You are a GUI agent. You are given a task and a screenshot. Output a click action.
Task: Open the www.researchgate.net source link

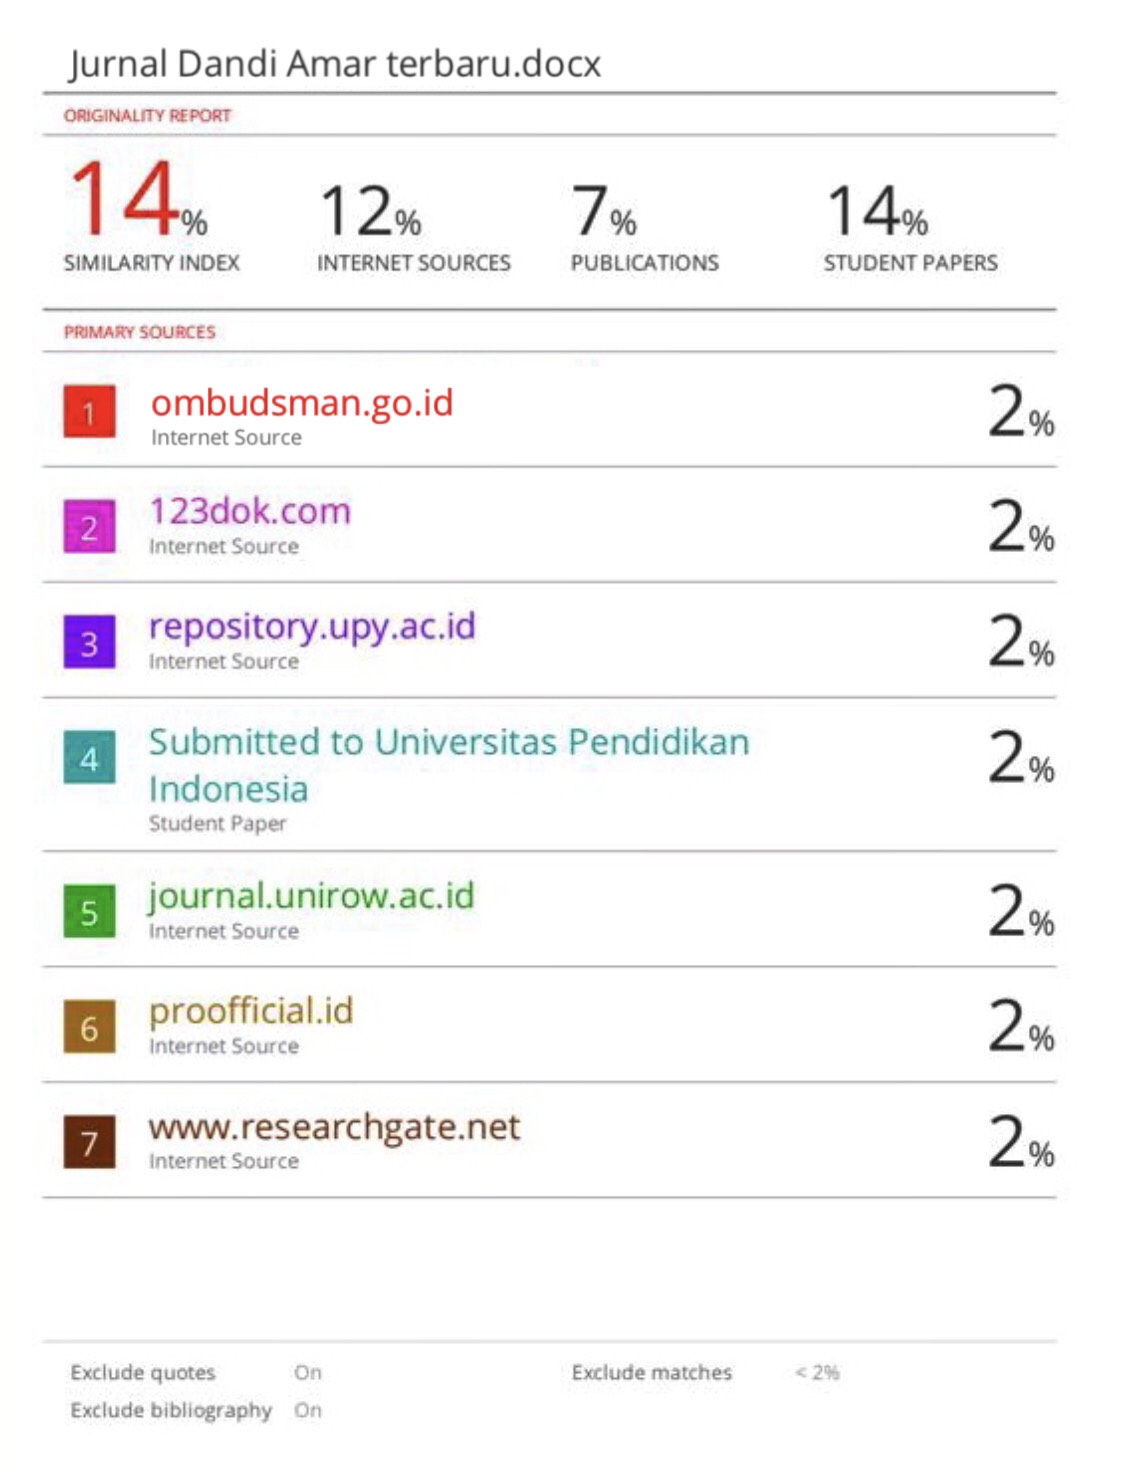[x=334, y=1126]
